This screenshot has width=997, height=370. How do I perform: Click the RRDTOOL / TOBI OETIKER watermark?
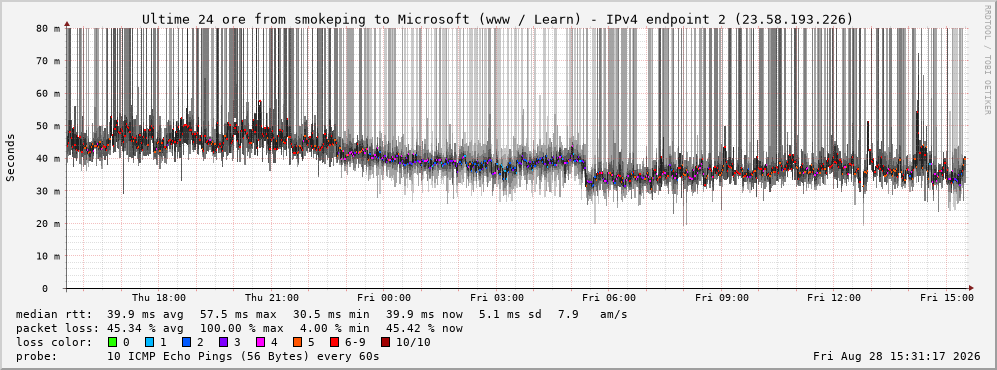pos(987,60)
